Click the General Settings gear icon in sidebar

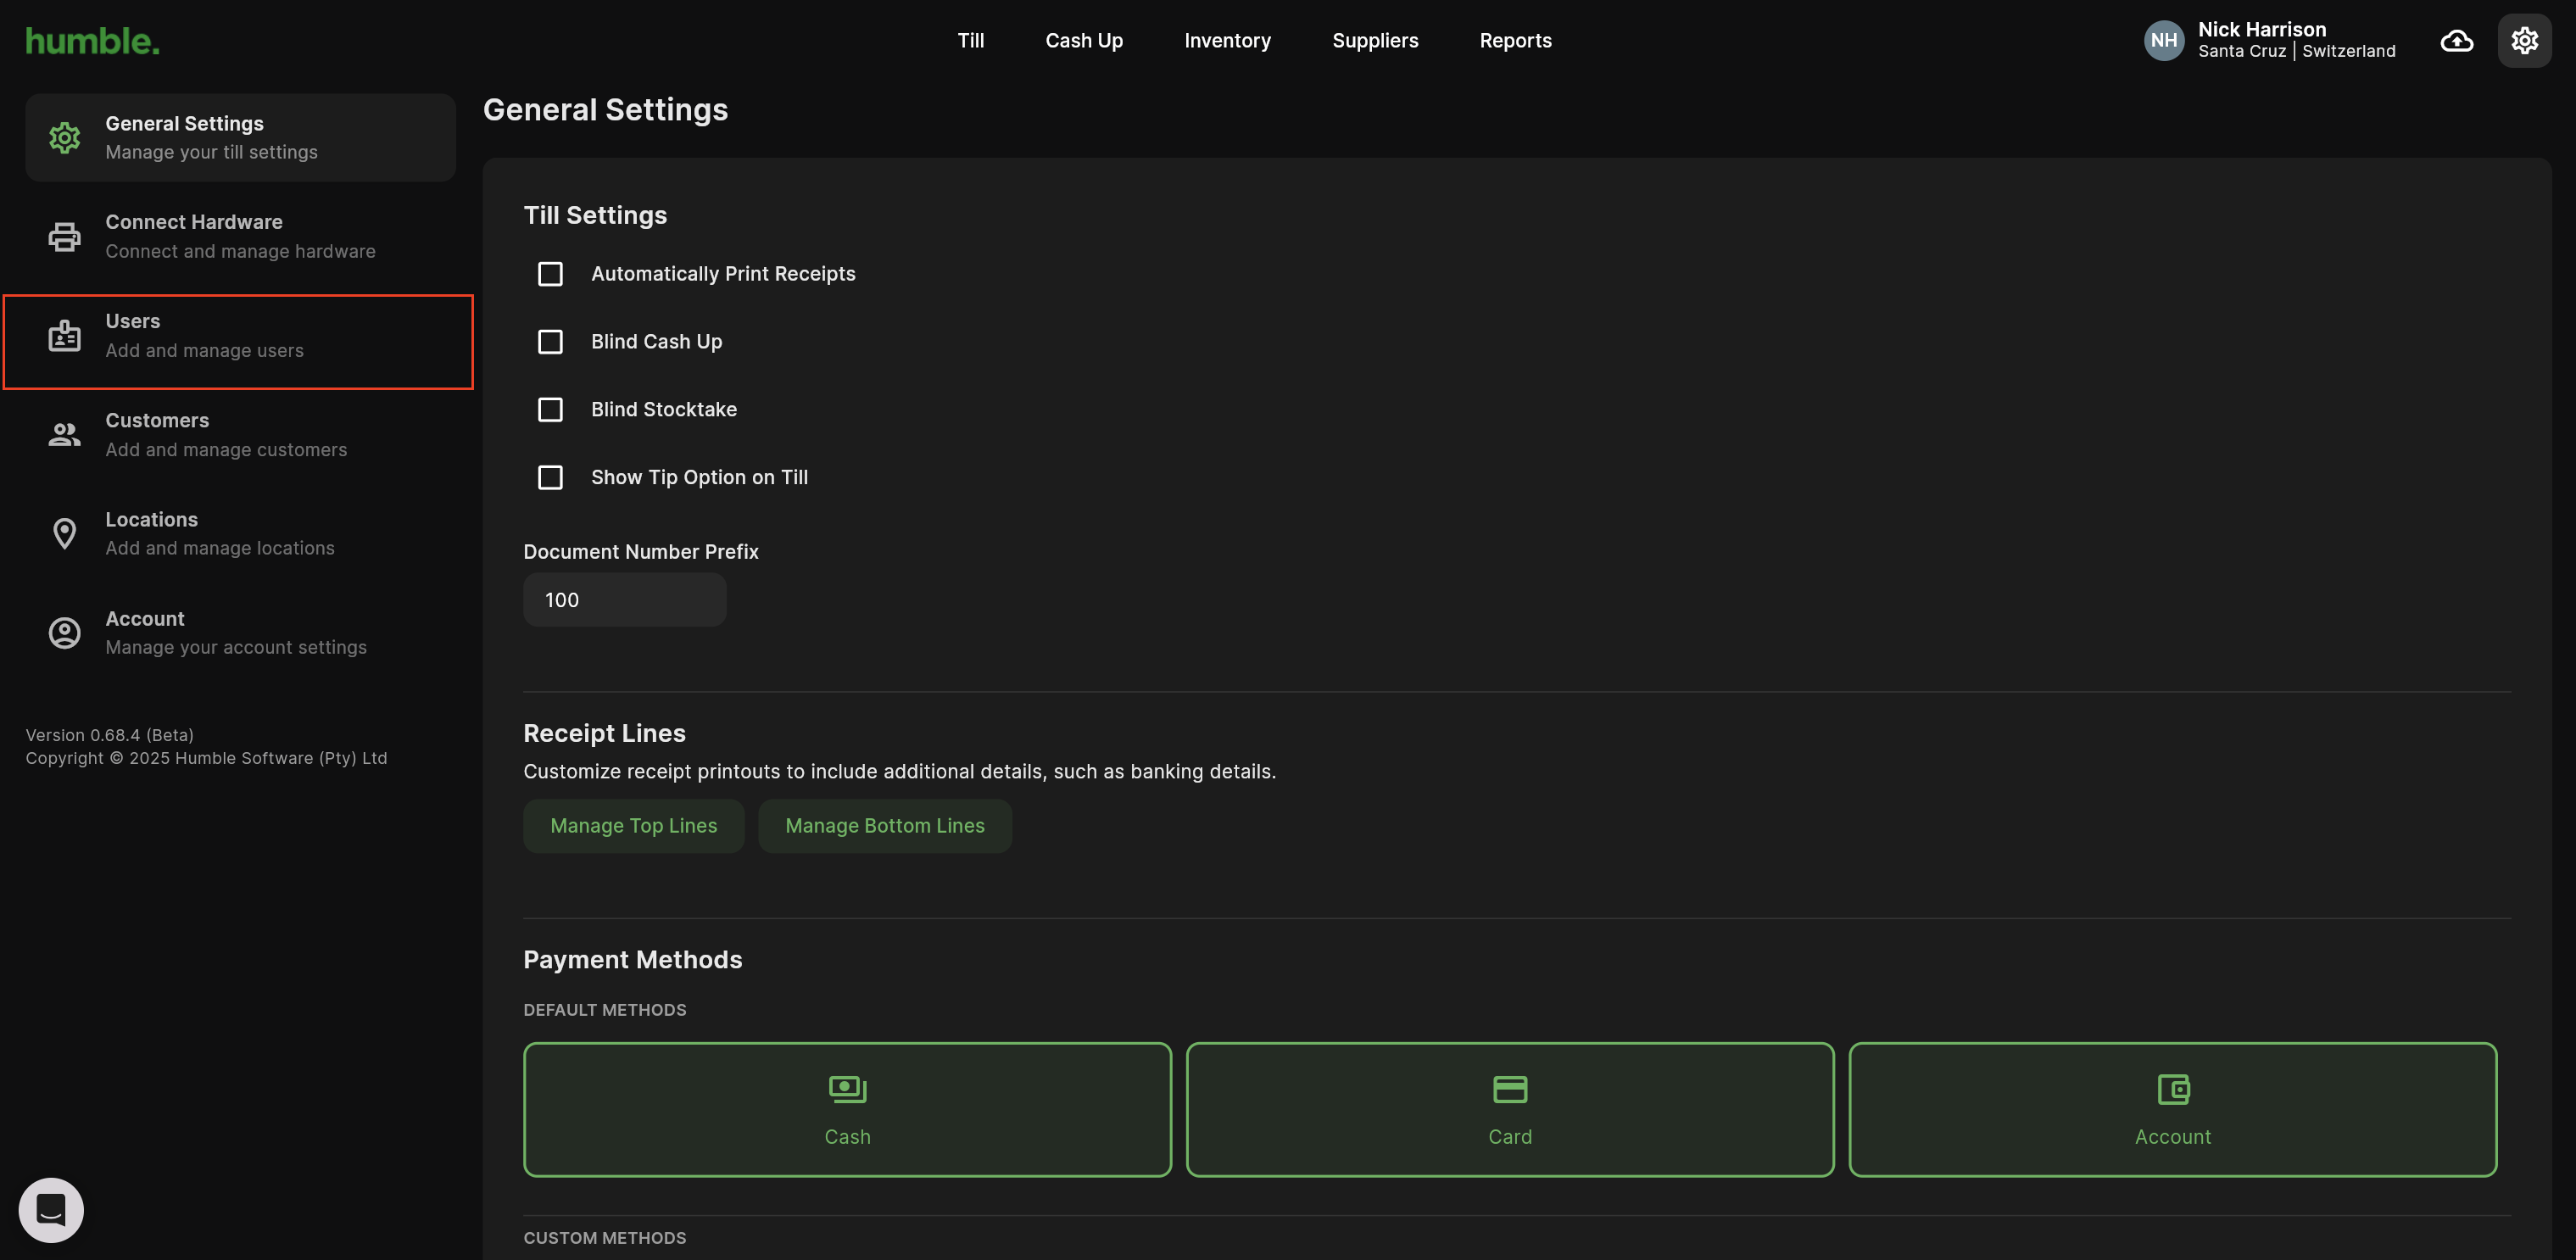click(x=64, y=138)
